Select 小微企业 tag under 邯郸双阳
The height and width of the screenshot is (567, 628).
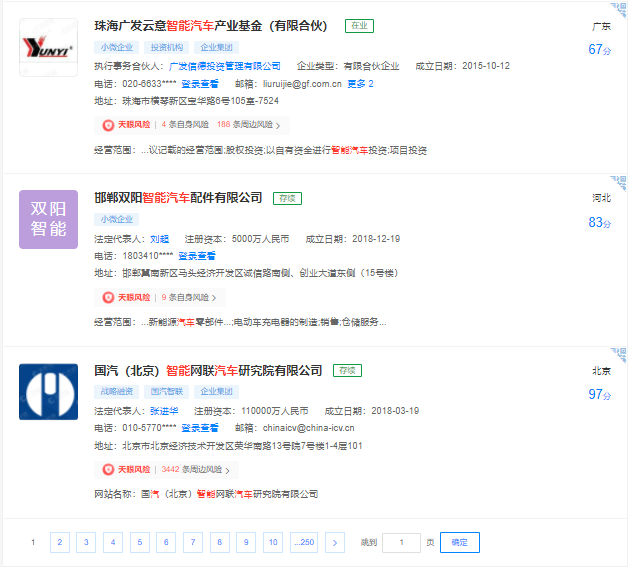[117, 219]
